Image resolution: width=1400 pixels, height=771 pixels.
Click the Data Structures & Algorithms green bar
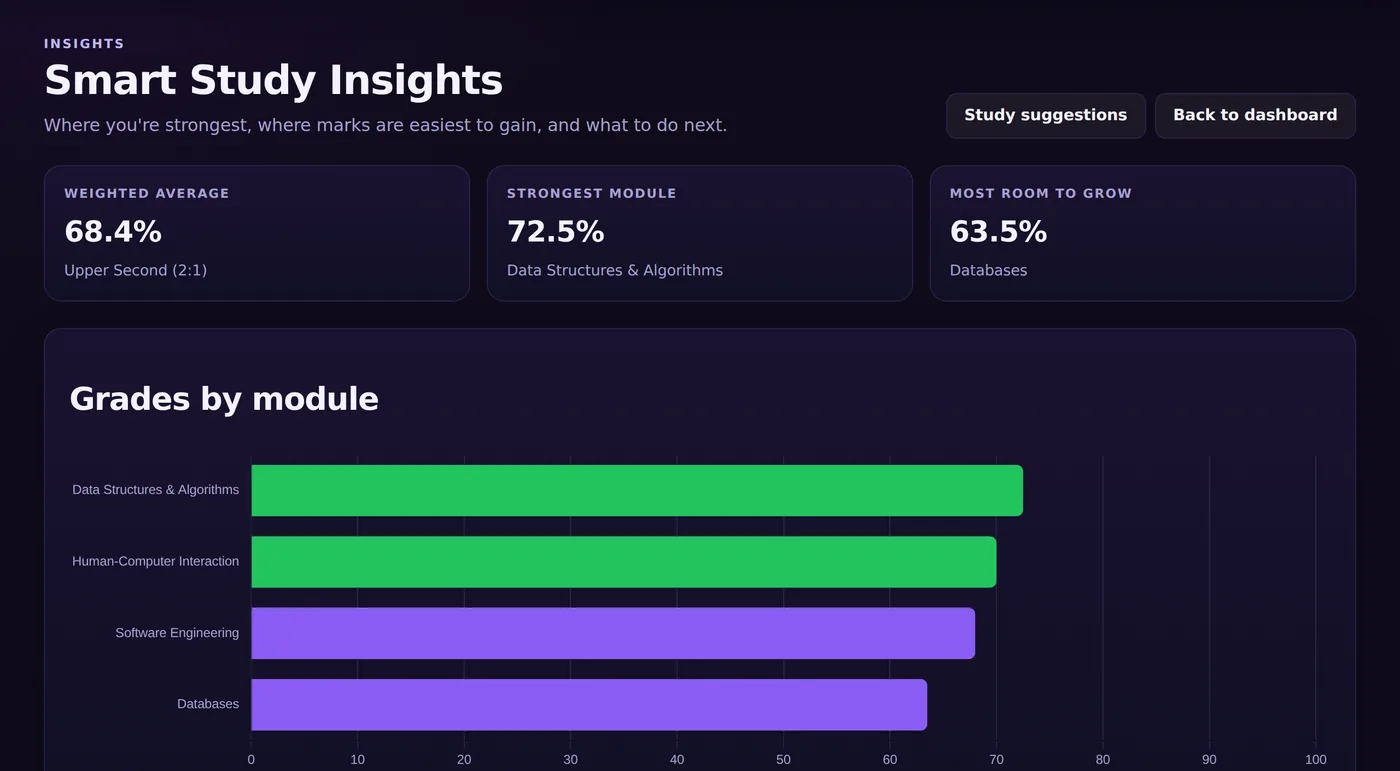637,490
